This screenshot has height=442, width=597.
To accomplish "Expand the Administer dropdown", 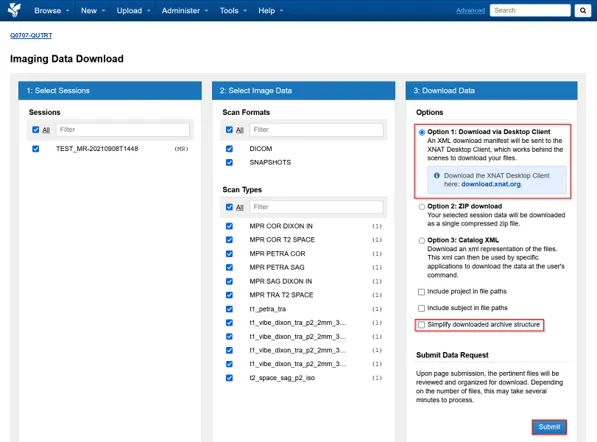I will click(185, 11).
